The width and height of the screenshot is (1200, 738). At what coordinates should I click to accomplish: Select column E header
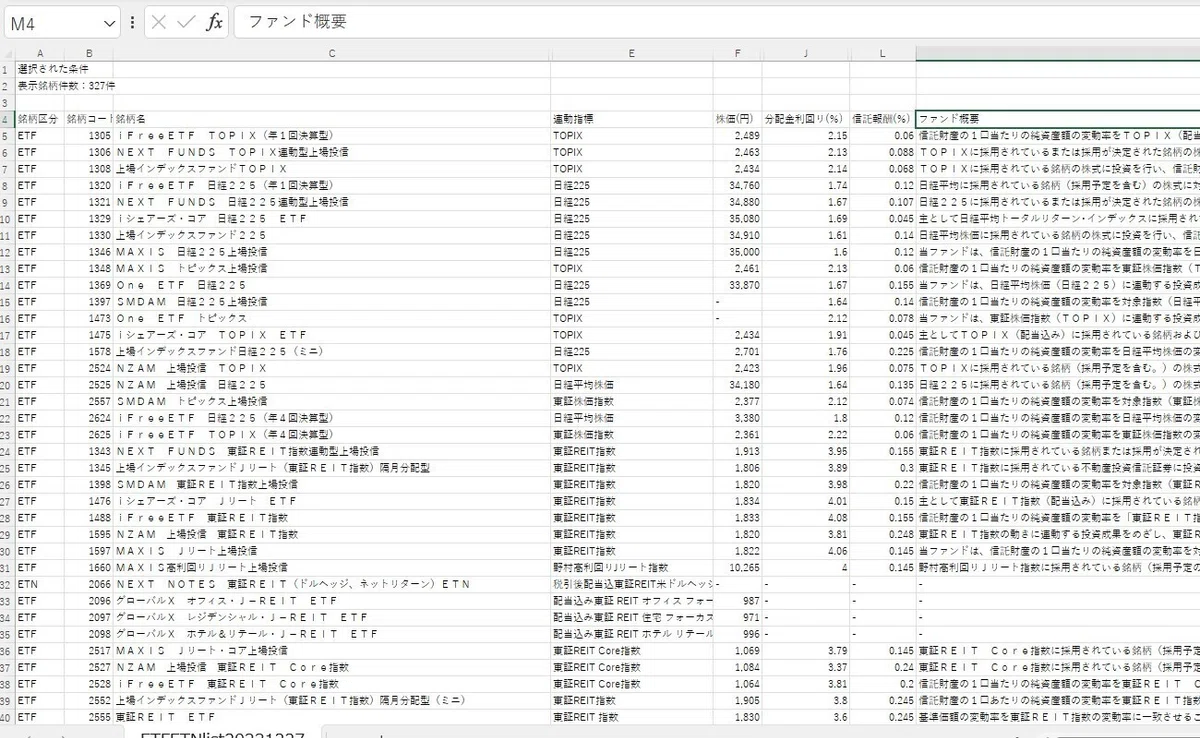click(x=633, y=52)
